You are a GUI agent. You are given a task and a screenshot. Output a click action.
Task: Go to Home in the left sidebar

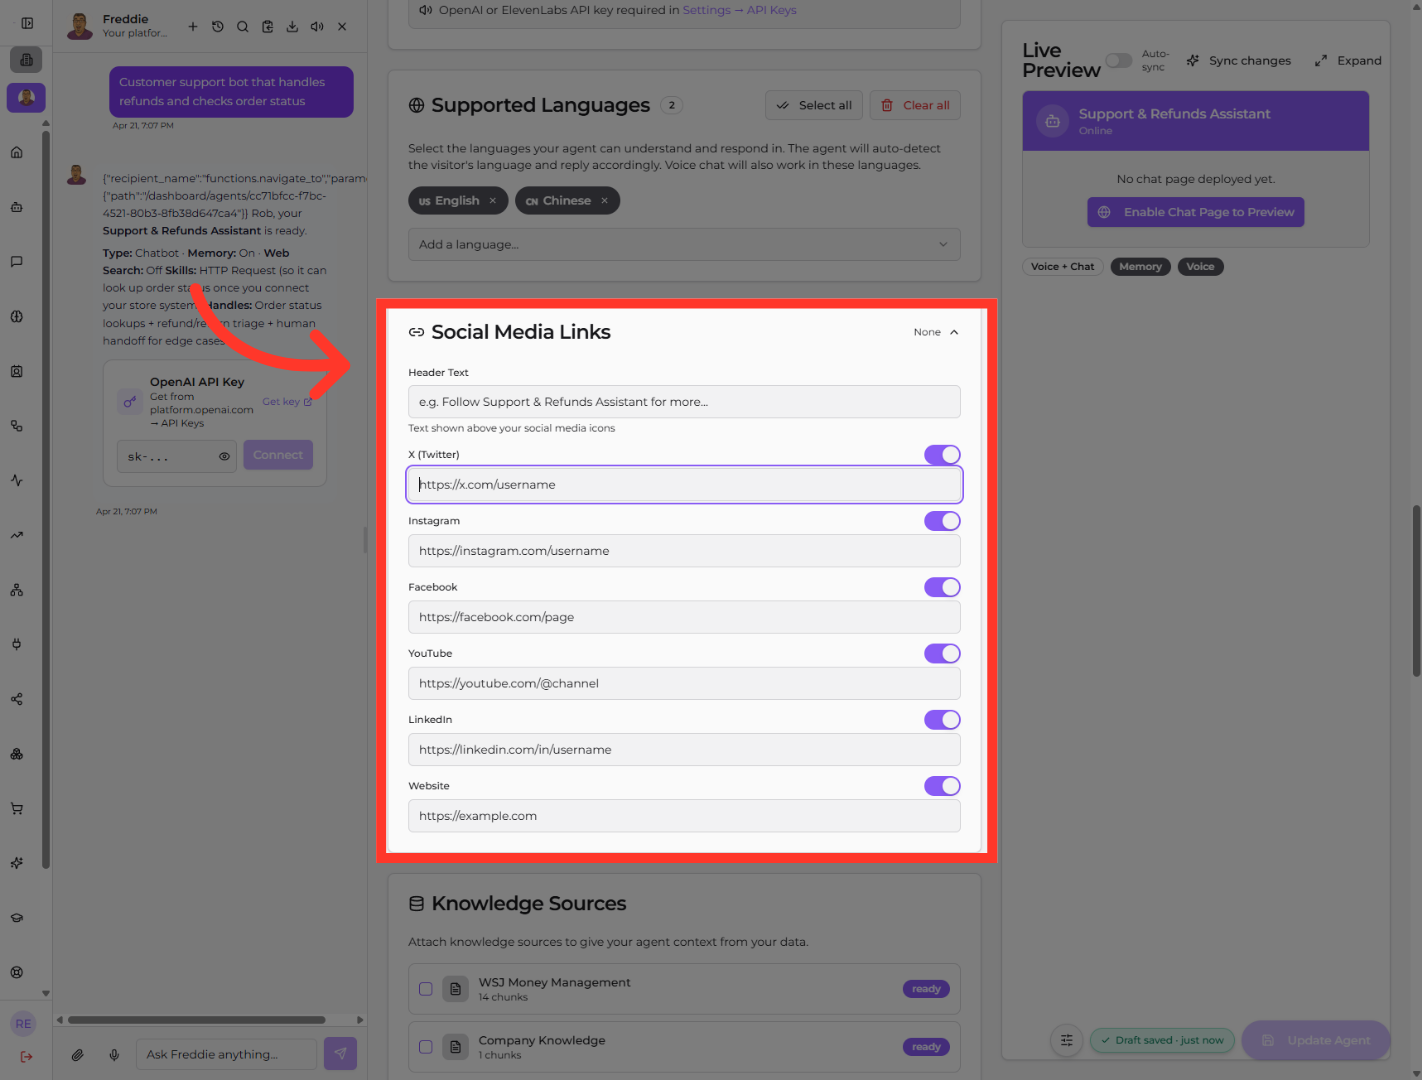(x=17, y=153)
